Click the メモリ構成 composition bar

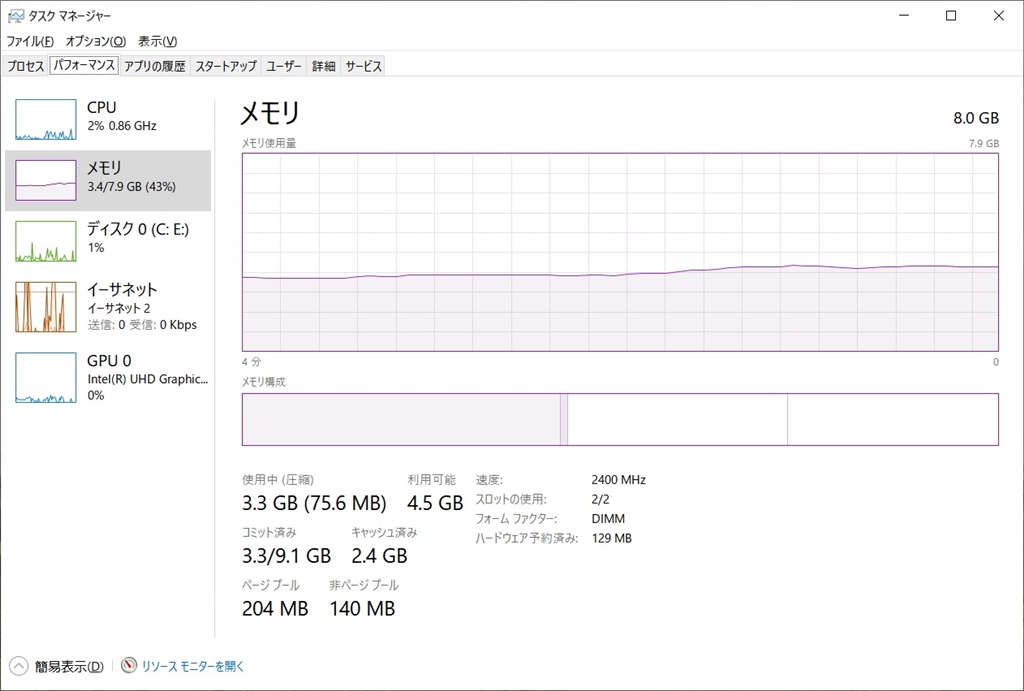(x=620, y=419)
